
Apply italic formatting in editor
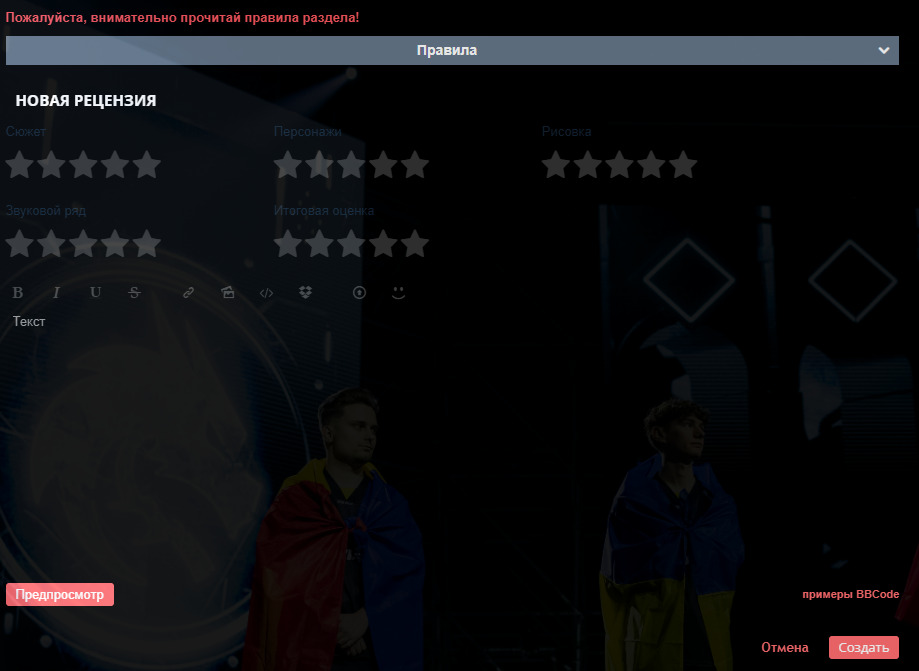56,292
